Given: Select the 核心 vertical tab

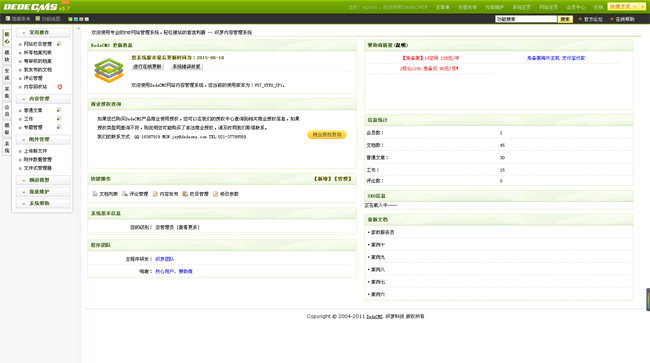Looking at the screenshot, I should (x=7, y=38).
